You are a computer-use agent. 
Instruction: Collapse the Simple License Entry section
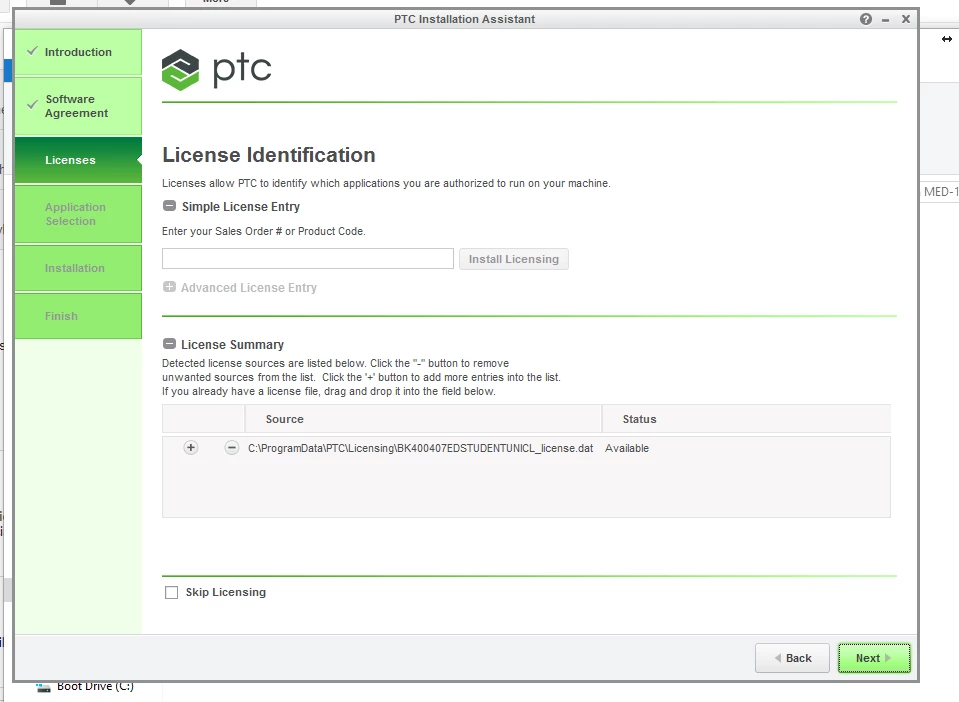[x=169, y=206]
